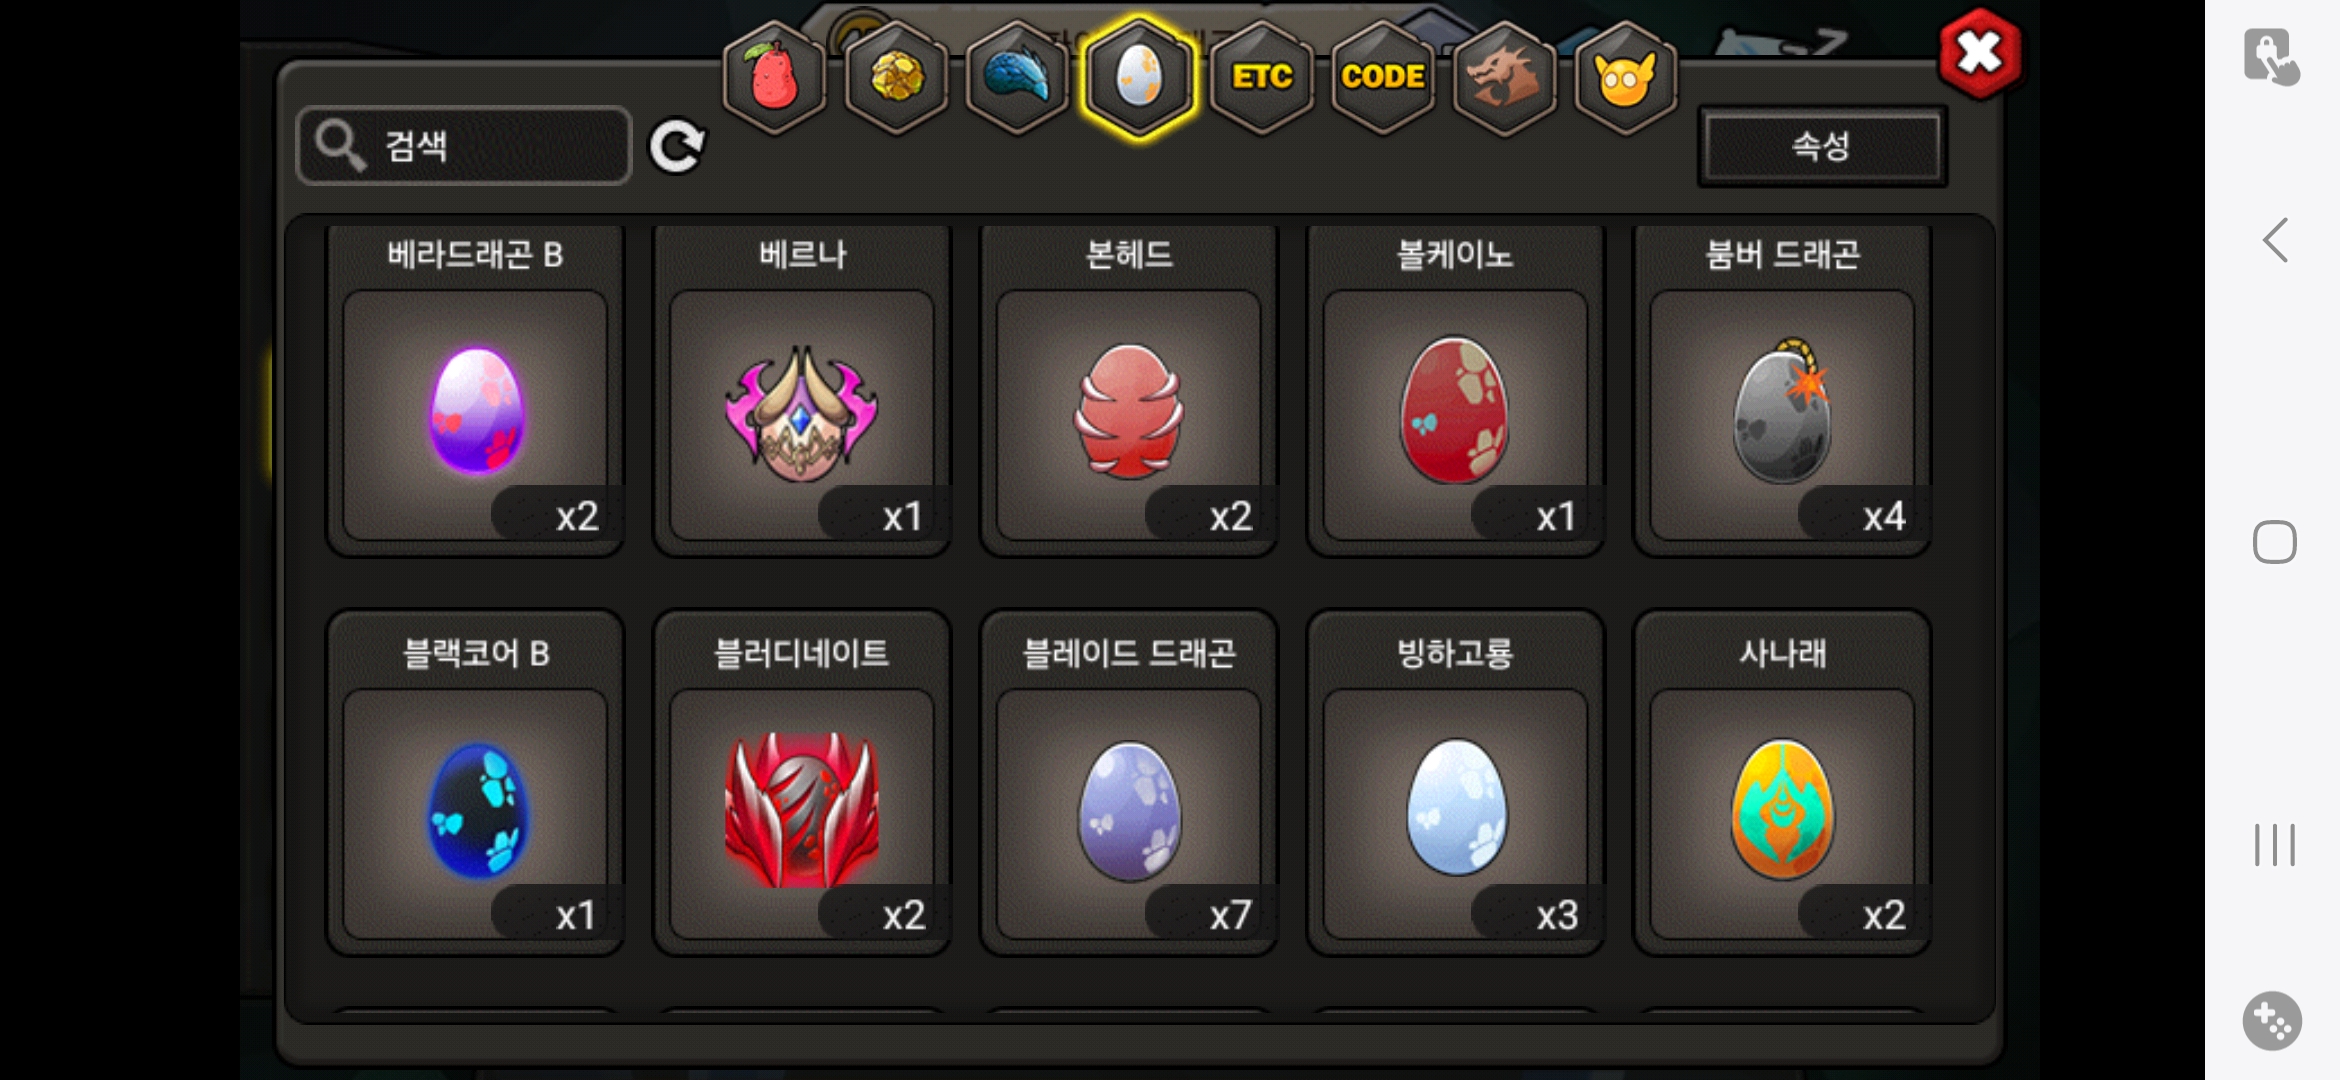Click the refresh arrow next to search
Viewport: 2340px width, 1080px height.
677,147
